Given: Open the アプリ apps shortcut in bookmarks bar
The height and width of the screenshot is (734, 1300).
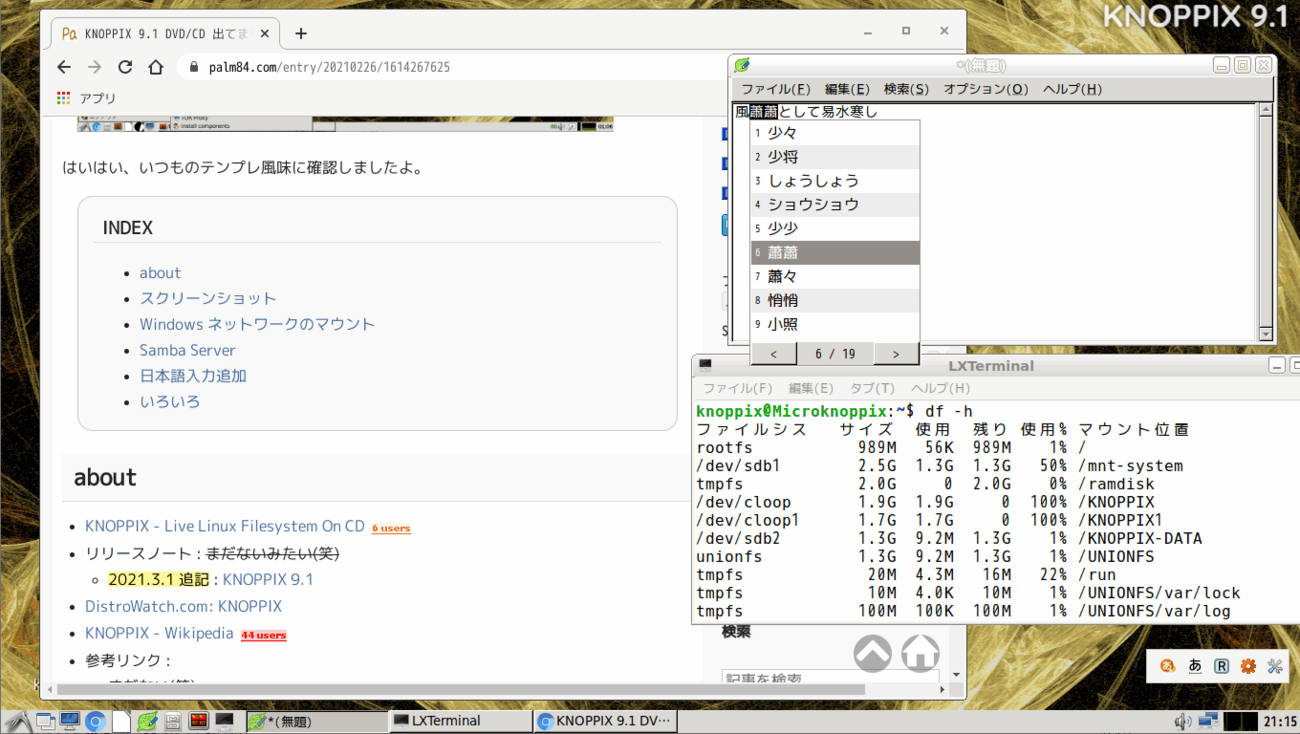Looking at the screenshot, I should (86, 98).
